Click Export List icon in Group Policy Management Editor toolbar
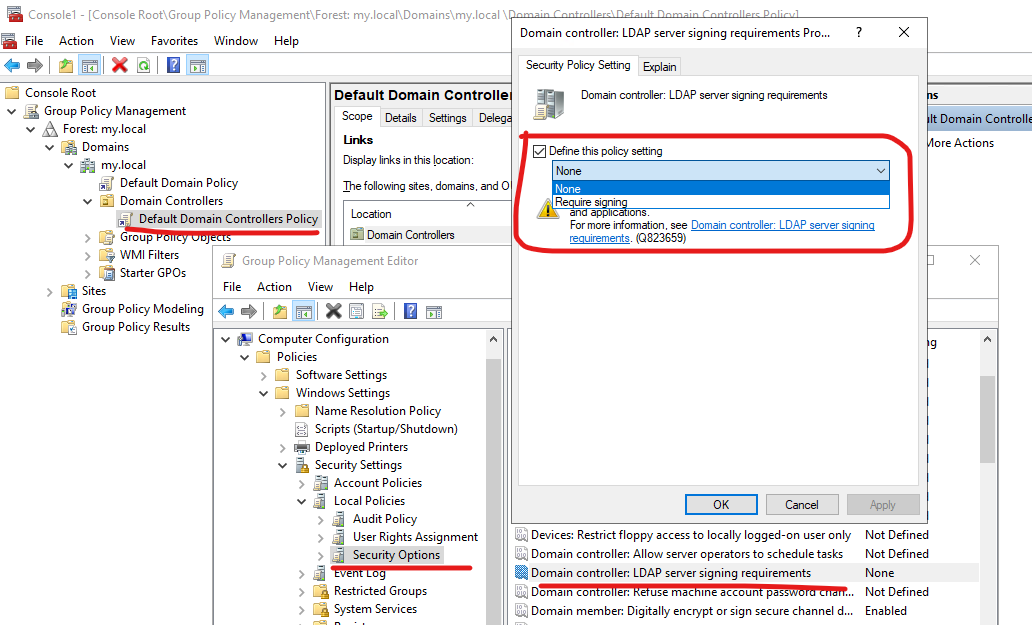 click(x=379, y=311)
